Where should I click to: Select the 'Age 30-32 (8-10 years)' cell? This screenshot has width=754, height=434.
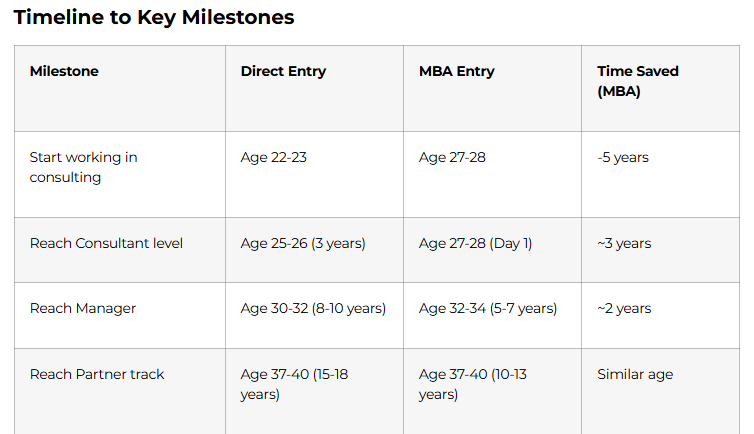pyautogui.click(x=313, y=308)
